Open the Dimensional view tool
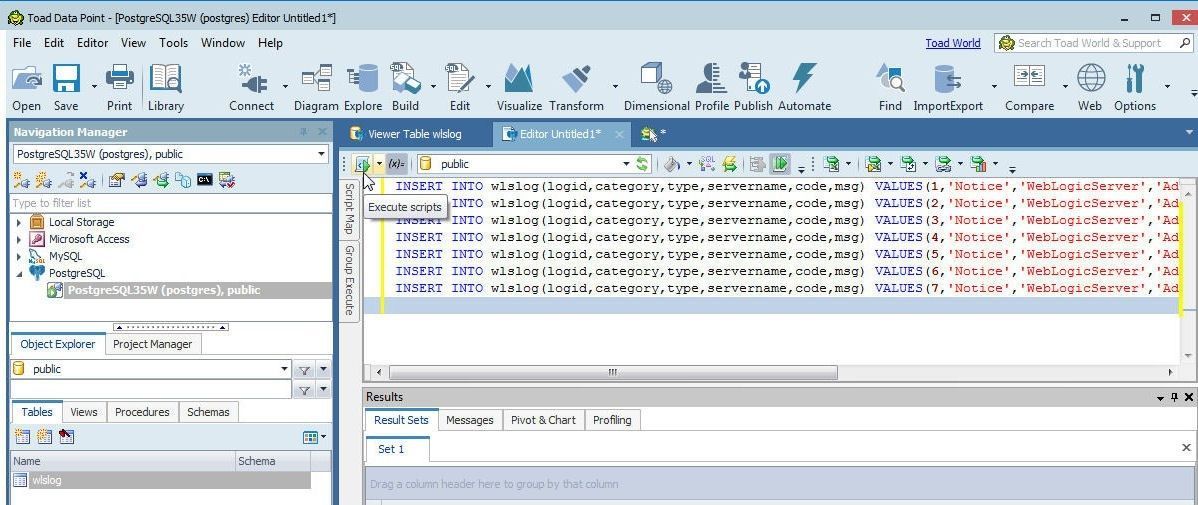Screen dimensions: 1198x505 (656, 88)
